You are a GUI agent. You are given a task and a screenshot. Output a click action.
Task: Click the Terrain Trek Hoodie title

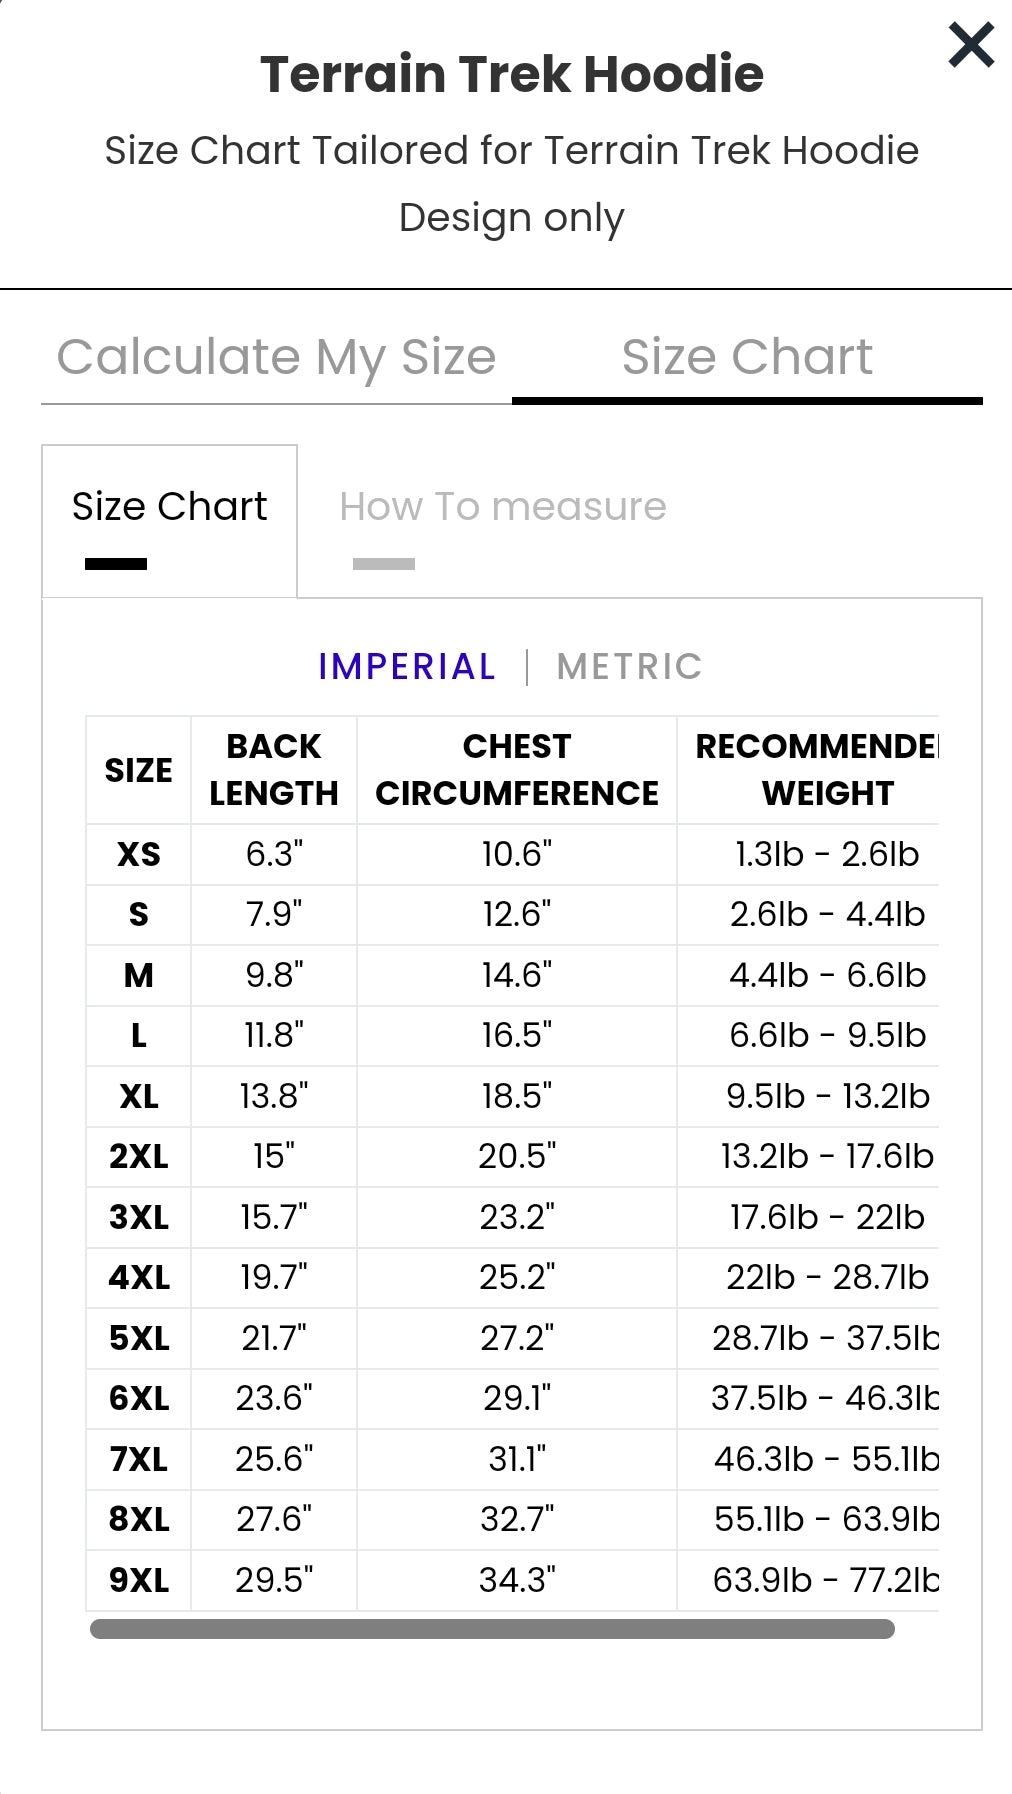tap(511, 75)
